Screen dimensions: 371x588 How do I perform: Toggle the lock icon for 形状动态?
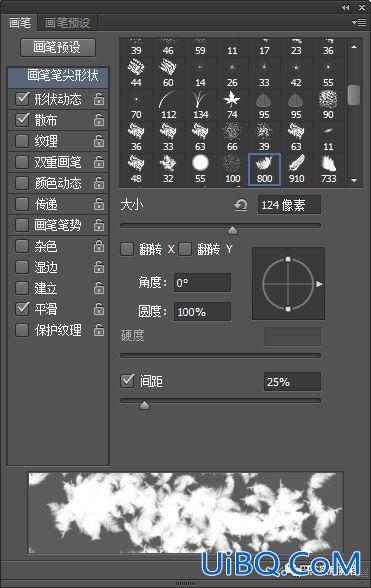pos(99,99)
